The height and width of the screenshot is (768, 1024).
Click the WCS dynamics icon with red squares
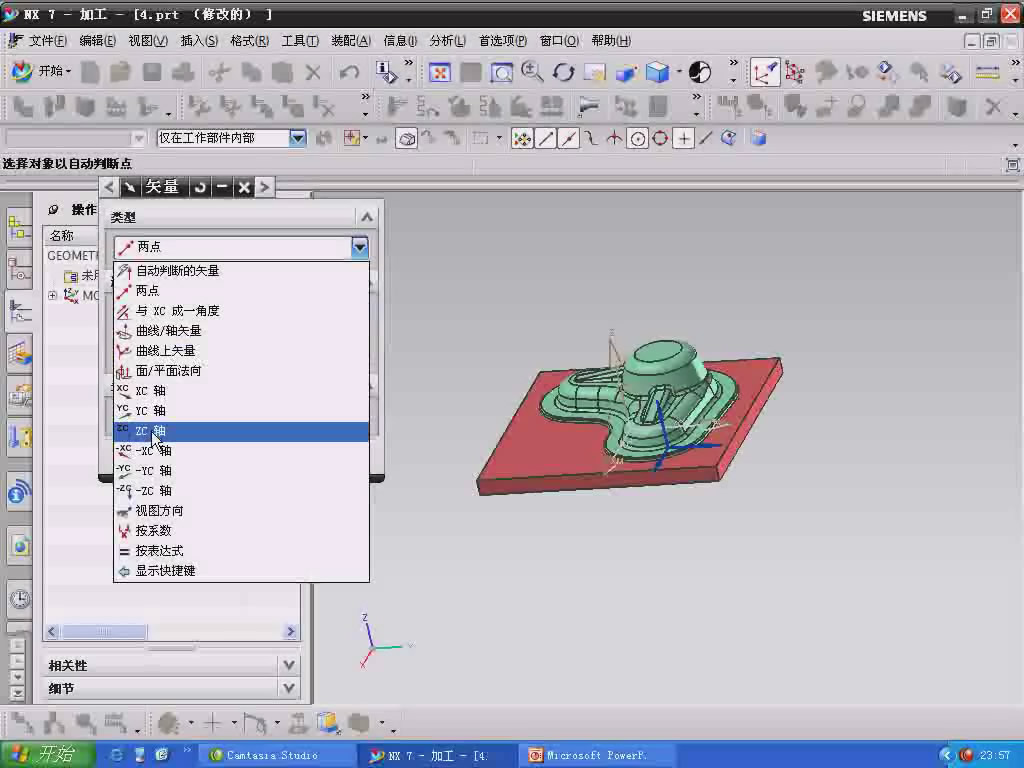(x=795, y=72)
